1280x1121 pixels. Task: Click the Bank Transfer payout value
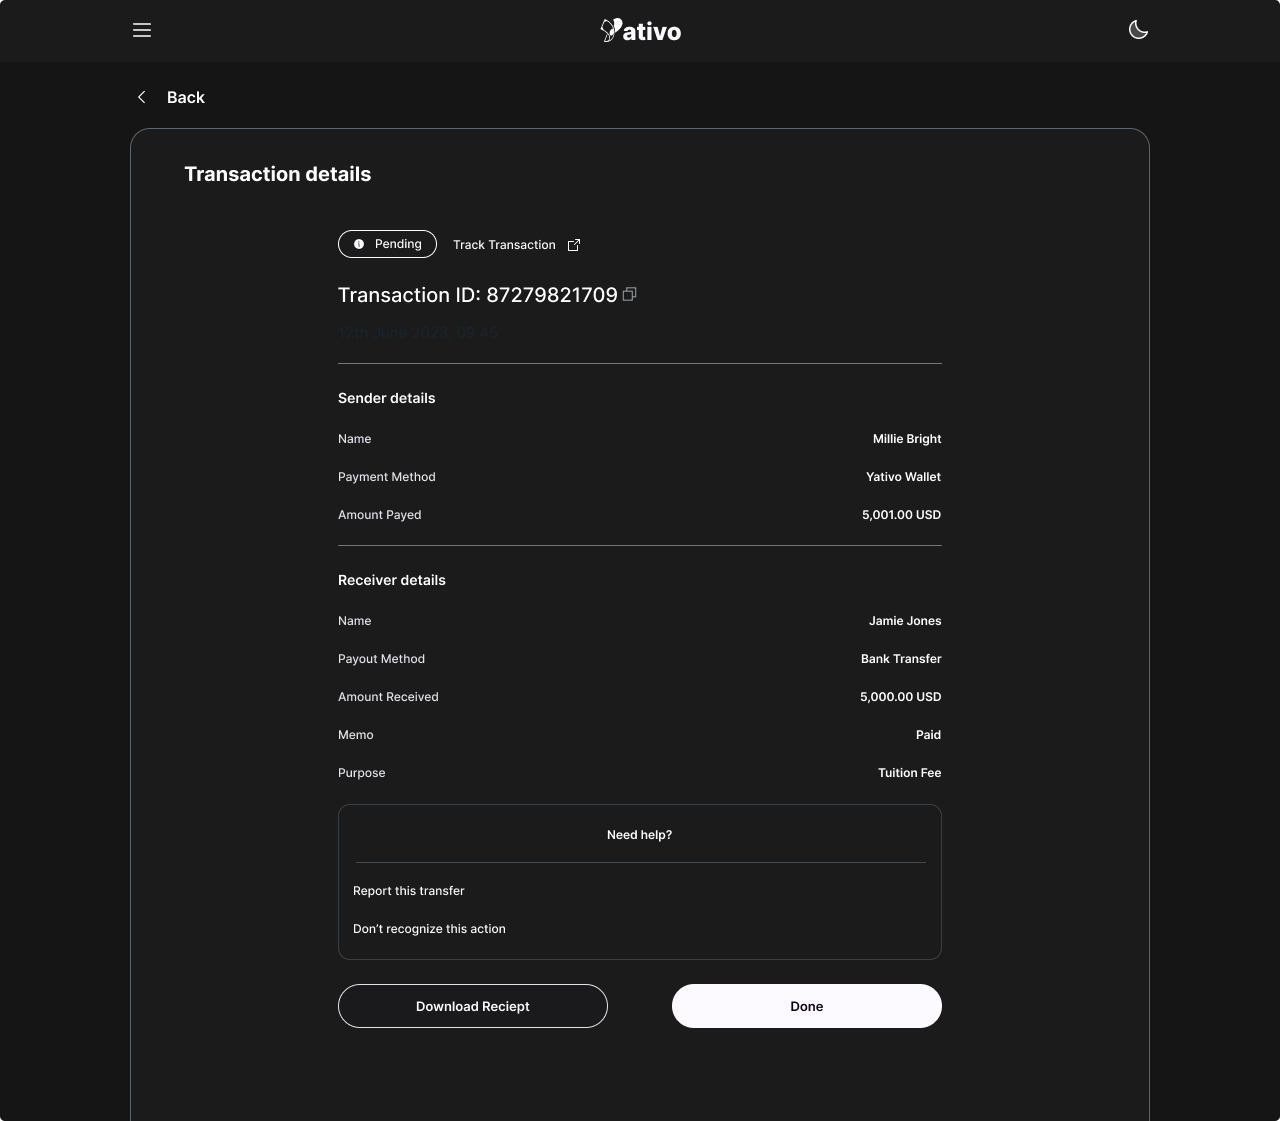point(901,659)
